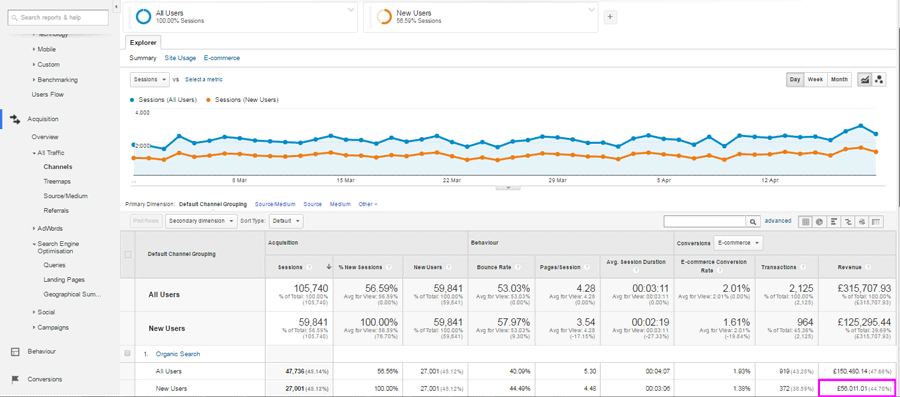Viewport: 900px width, 397px height.
Task: Tick the Organic Search row checkbox
Action: coord(127,353)
